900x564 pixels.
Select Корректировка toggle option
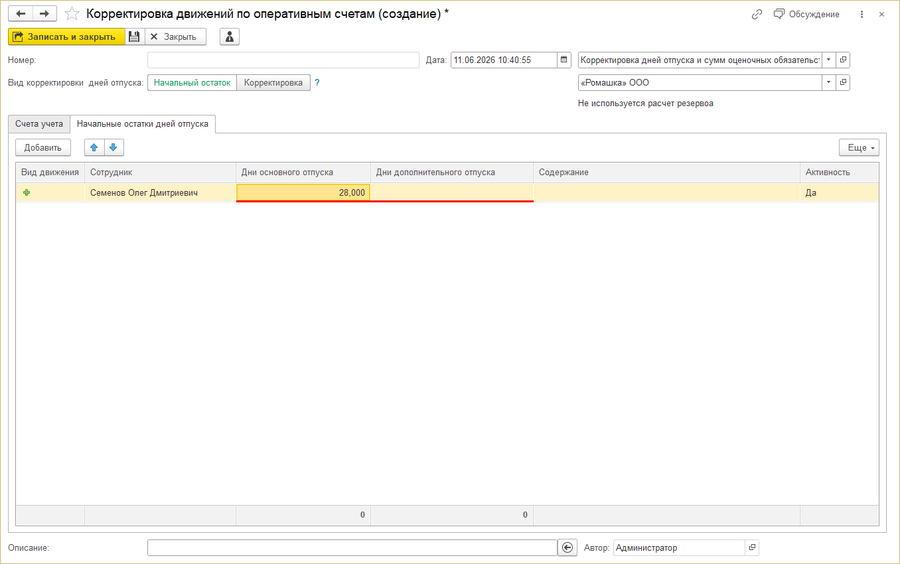click(273, 83)
